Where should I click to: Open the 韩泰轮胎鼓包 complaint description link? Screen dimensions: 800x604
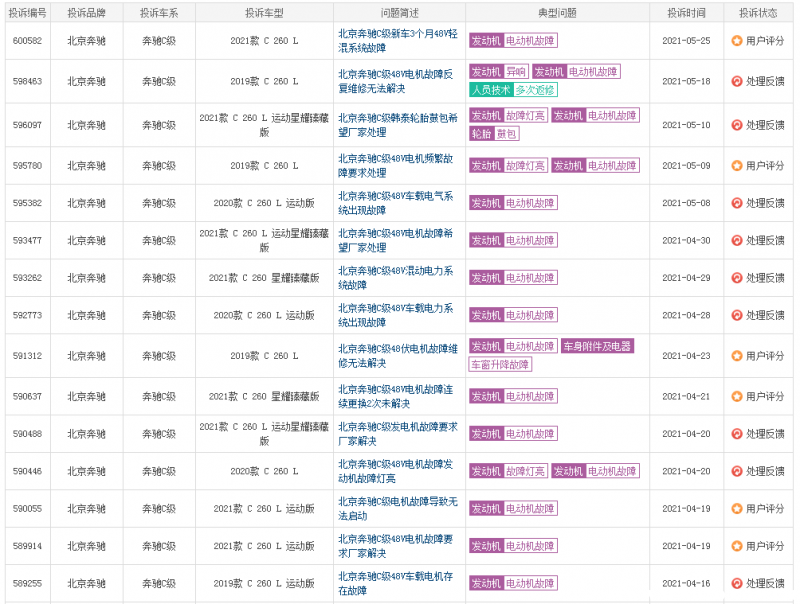coord(397,125)
